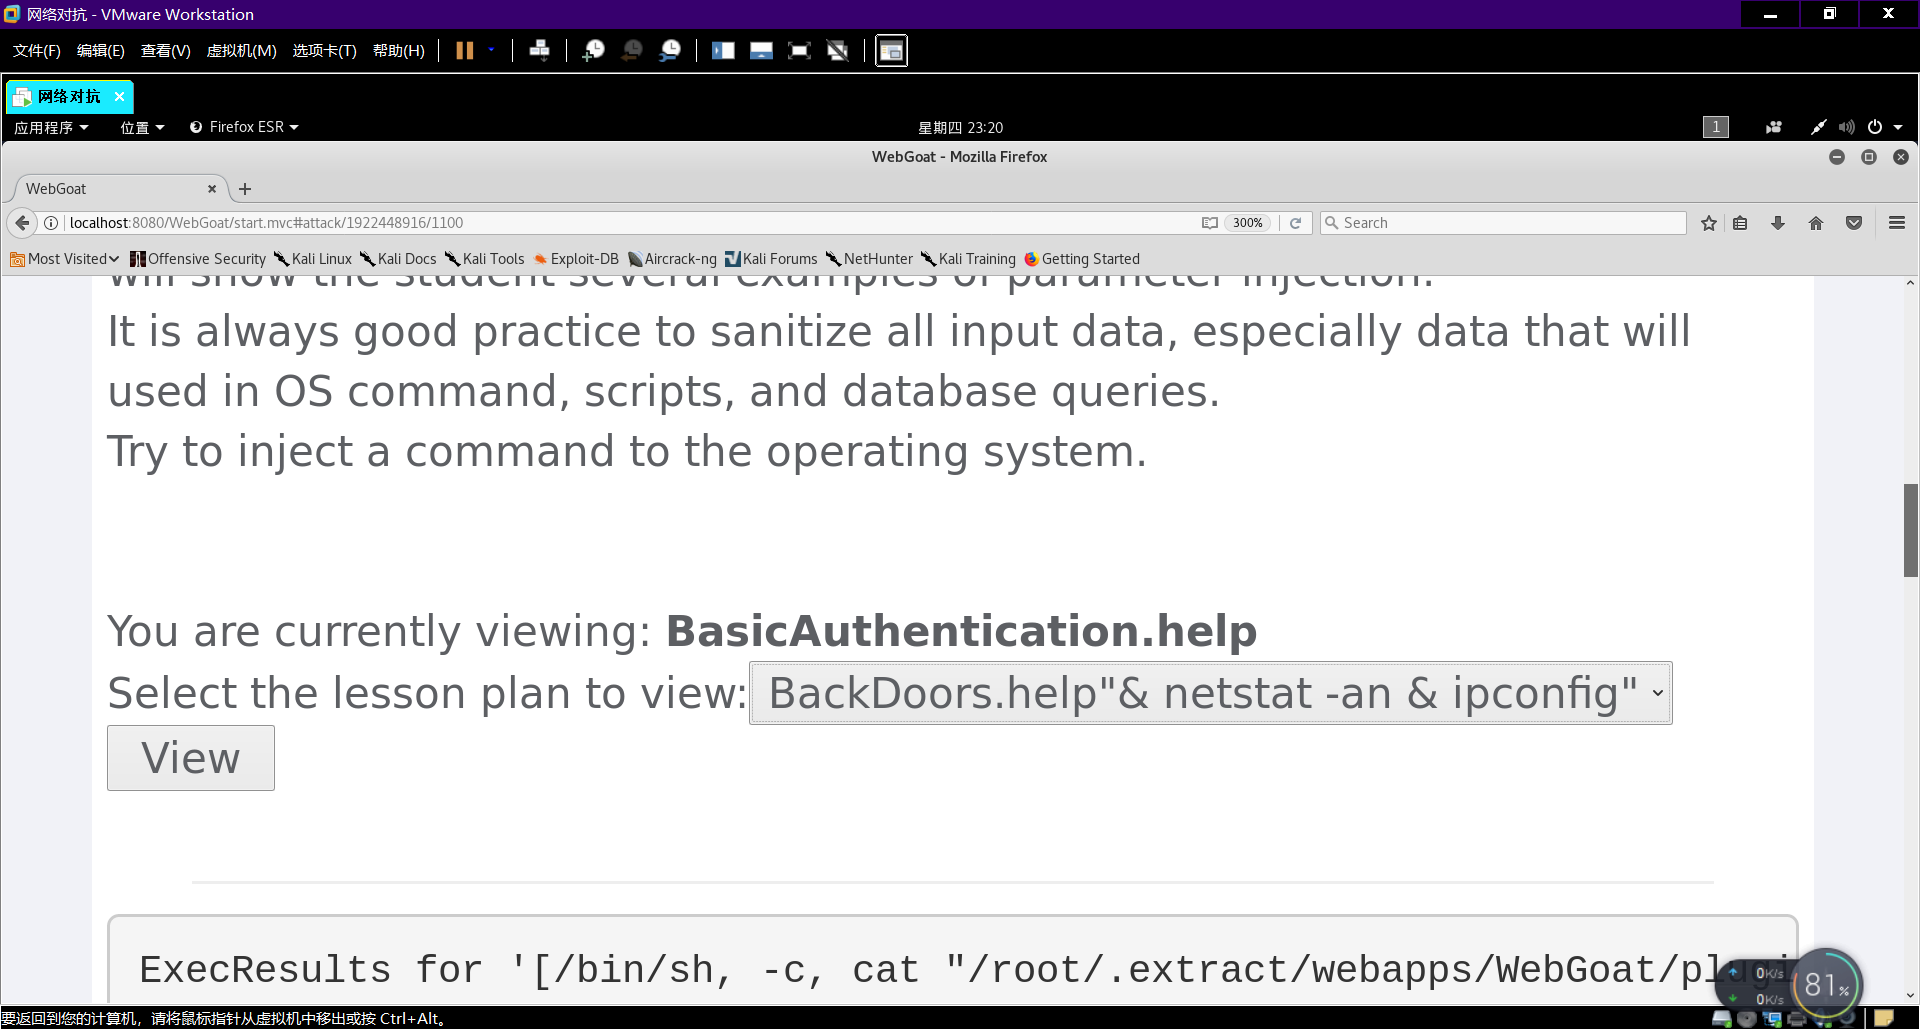
Task: Open the snapshot manager
Action: (x=670, y=51)
